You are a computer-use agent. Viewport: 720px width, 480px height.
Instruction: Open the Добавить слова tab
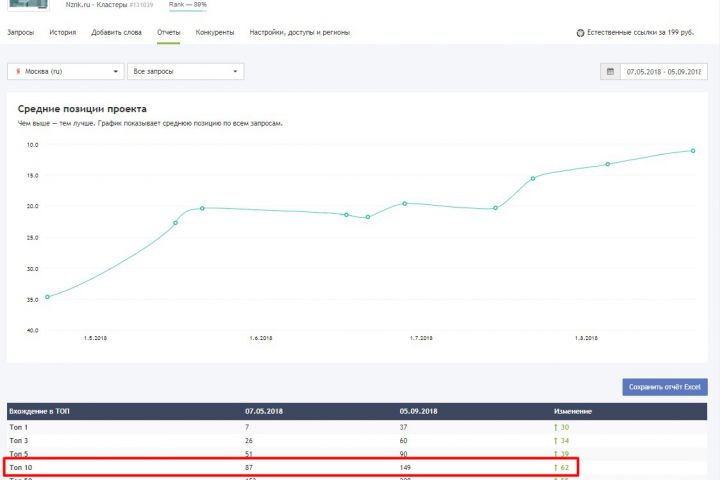(116, 33)
